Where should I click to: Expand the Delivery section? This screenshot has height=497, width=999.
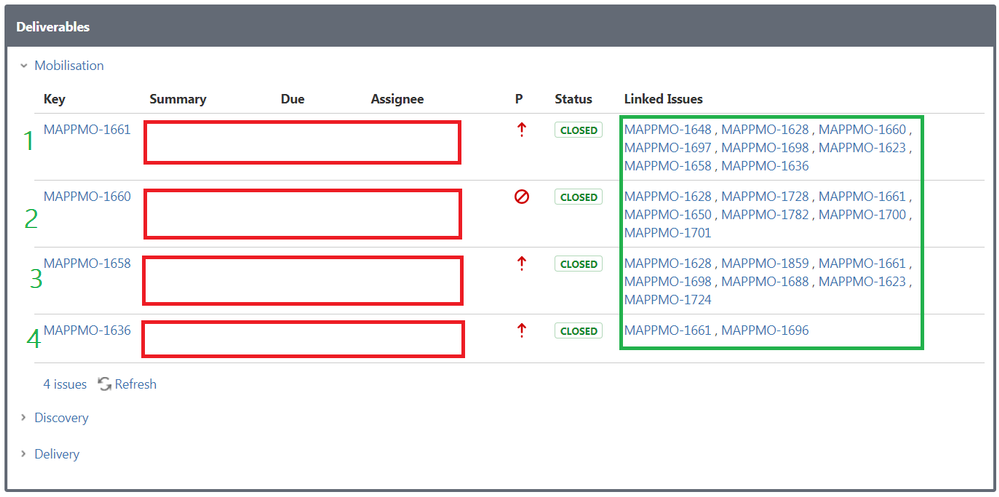tap(50, 454)
